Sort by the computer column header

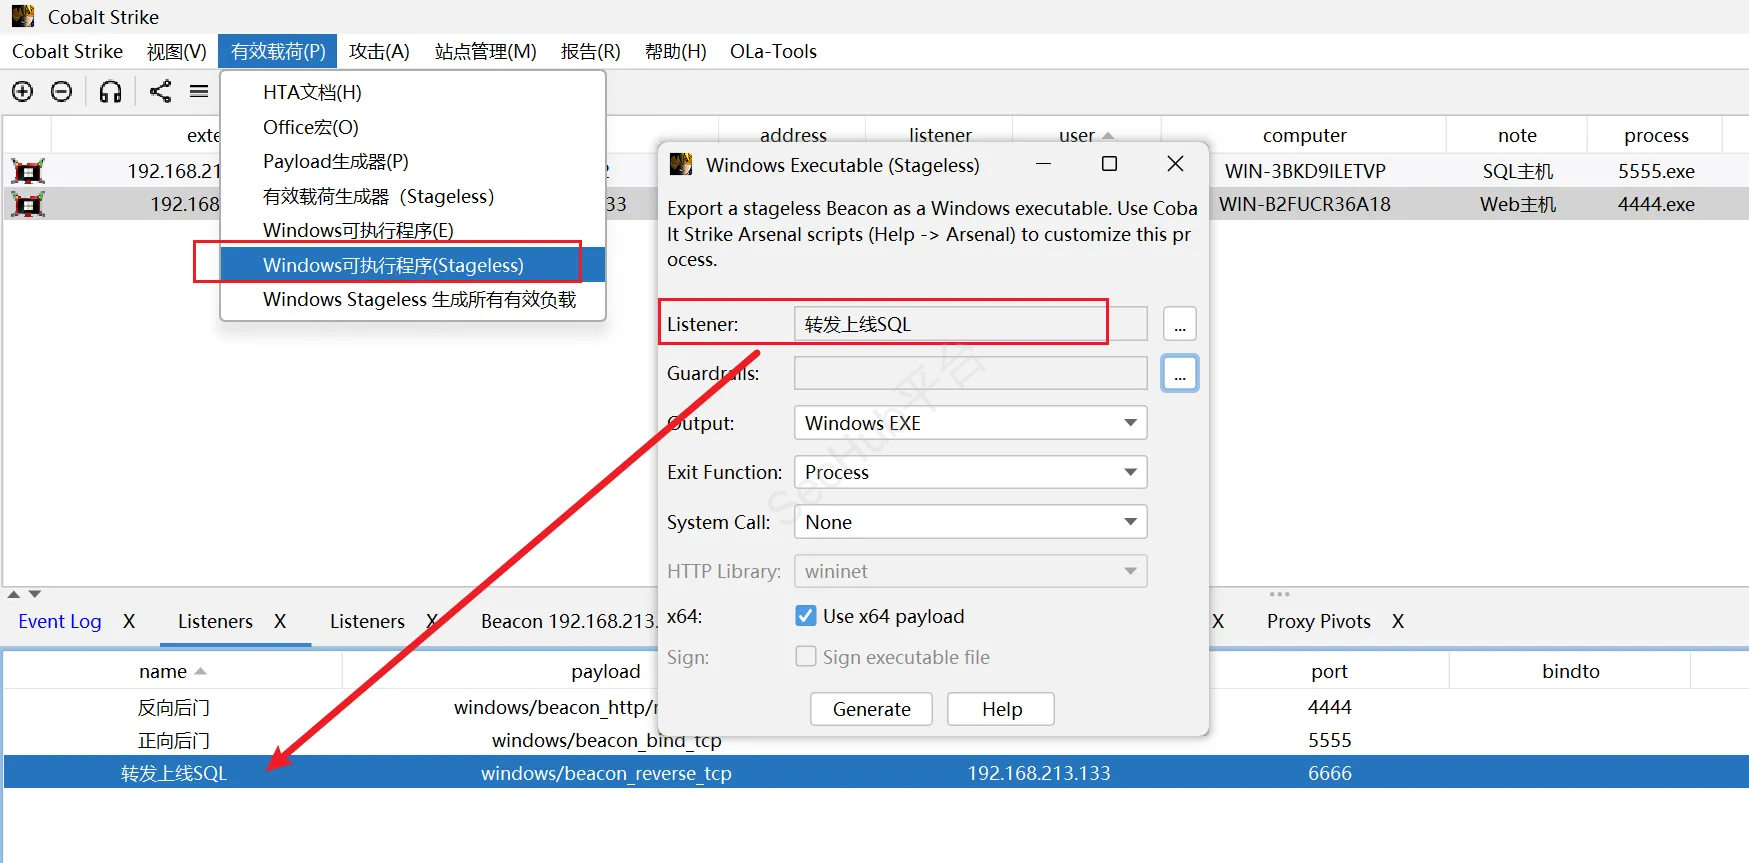click(x=1304, y=135)
